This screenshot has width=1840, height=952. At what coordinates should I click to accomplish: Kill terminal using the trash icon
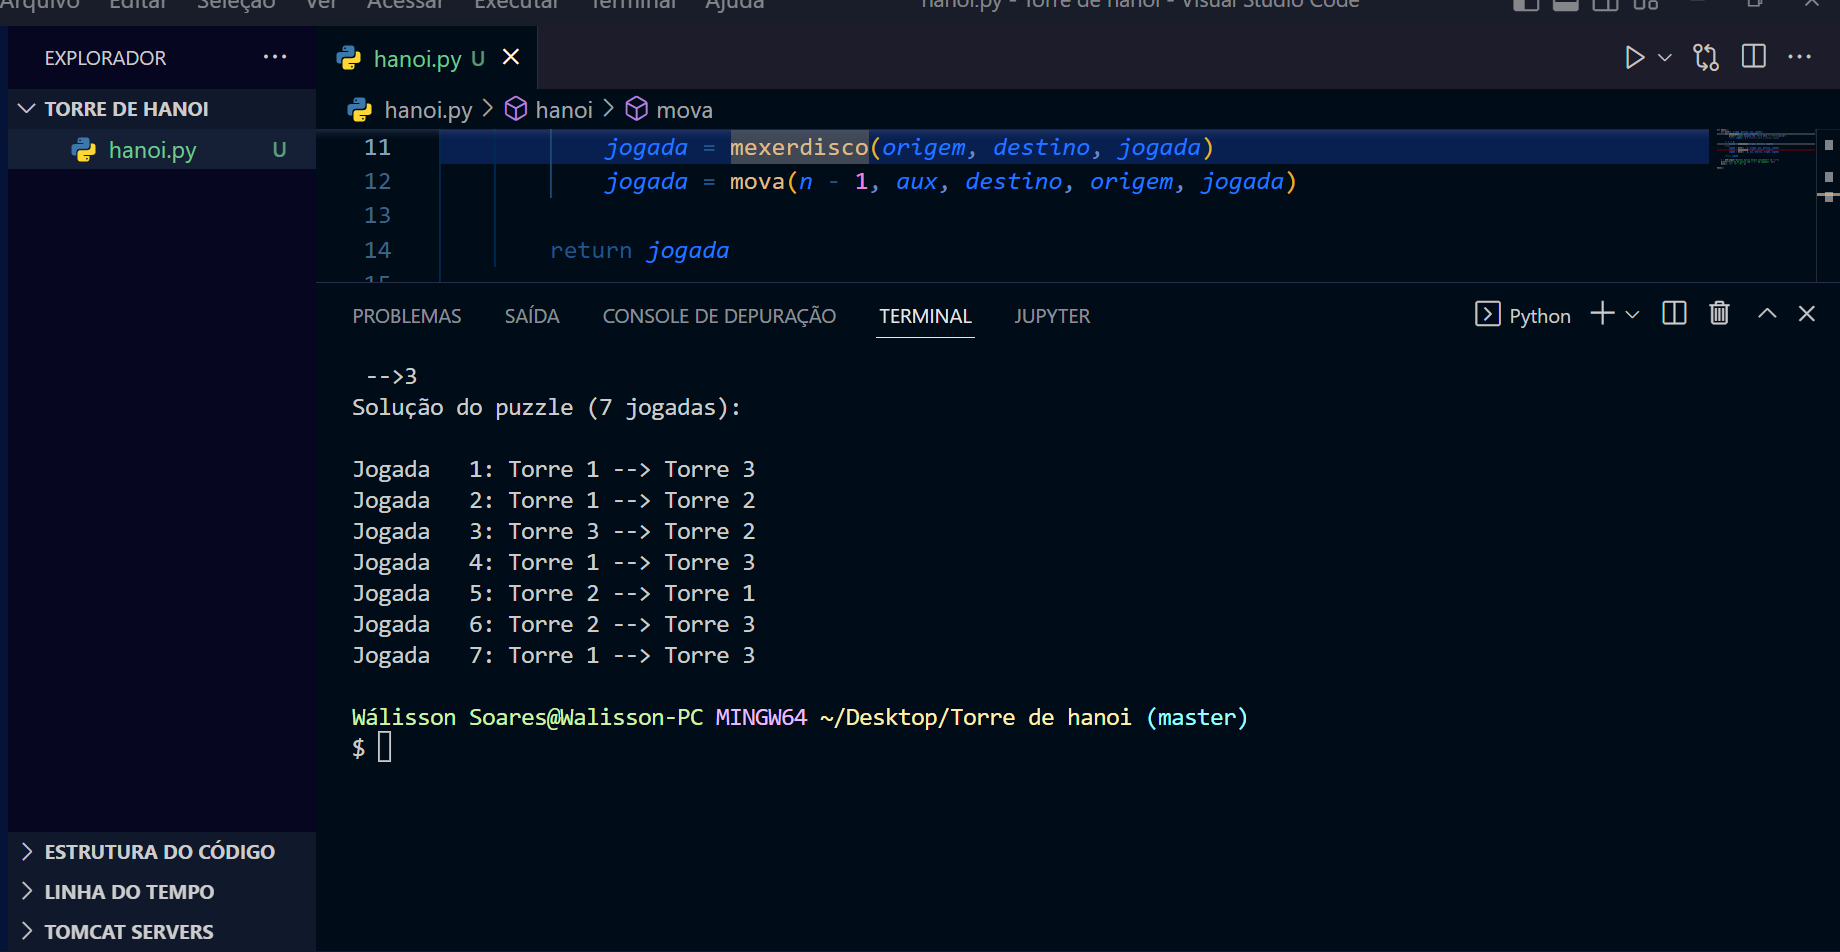coord(1719,314)
